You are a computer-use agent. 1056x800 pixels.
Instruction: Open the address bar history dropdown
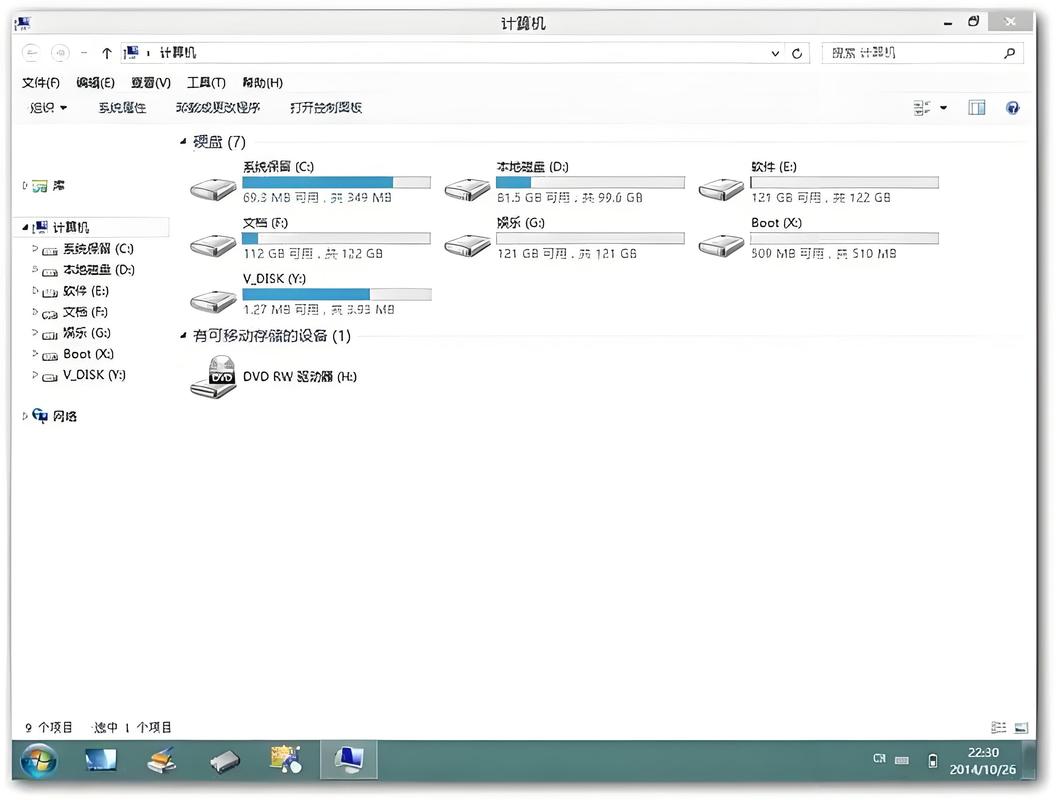coord(775,52)
